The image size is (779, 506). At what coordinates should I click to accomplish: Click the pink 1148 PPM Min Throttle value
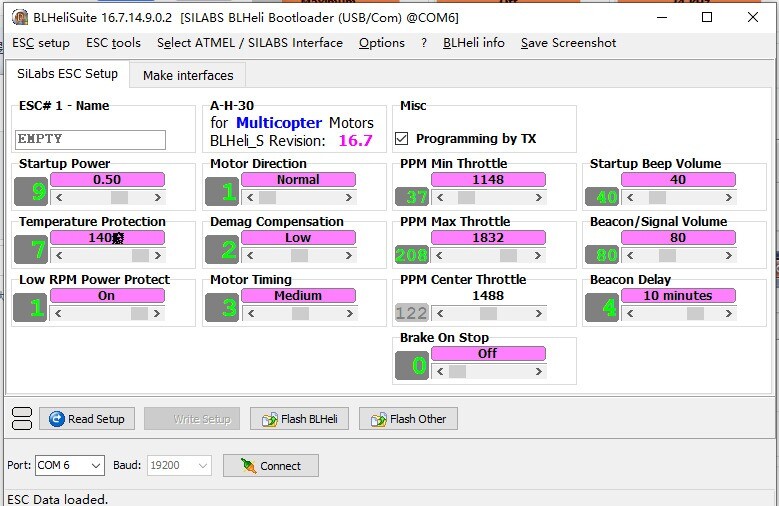[488, 179]
